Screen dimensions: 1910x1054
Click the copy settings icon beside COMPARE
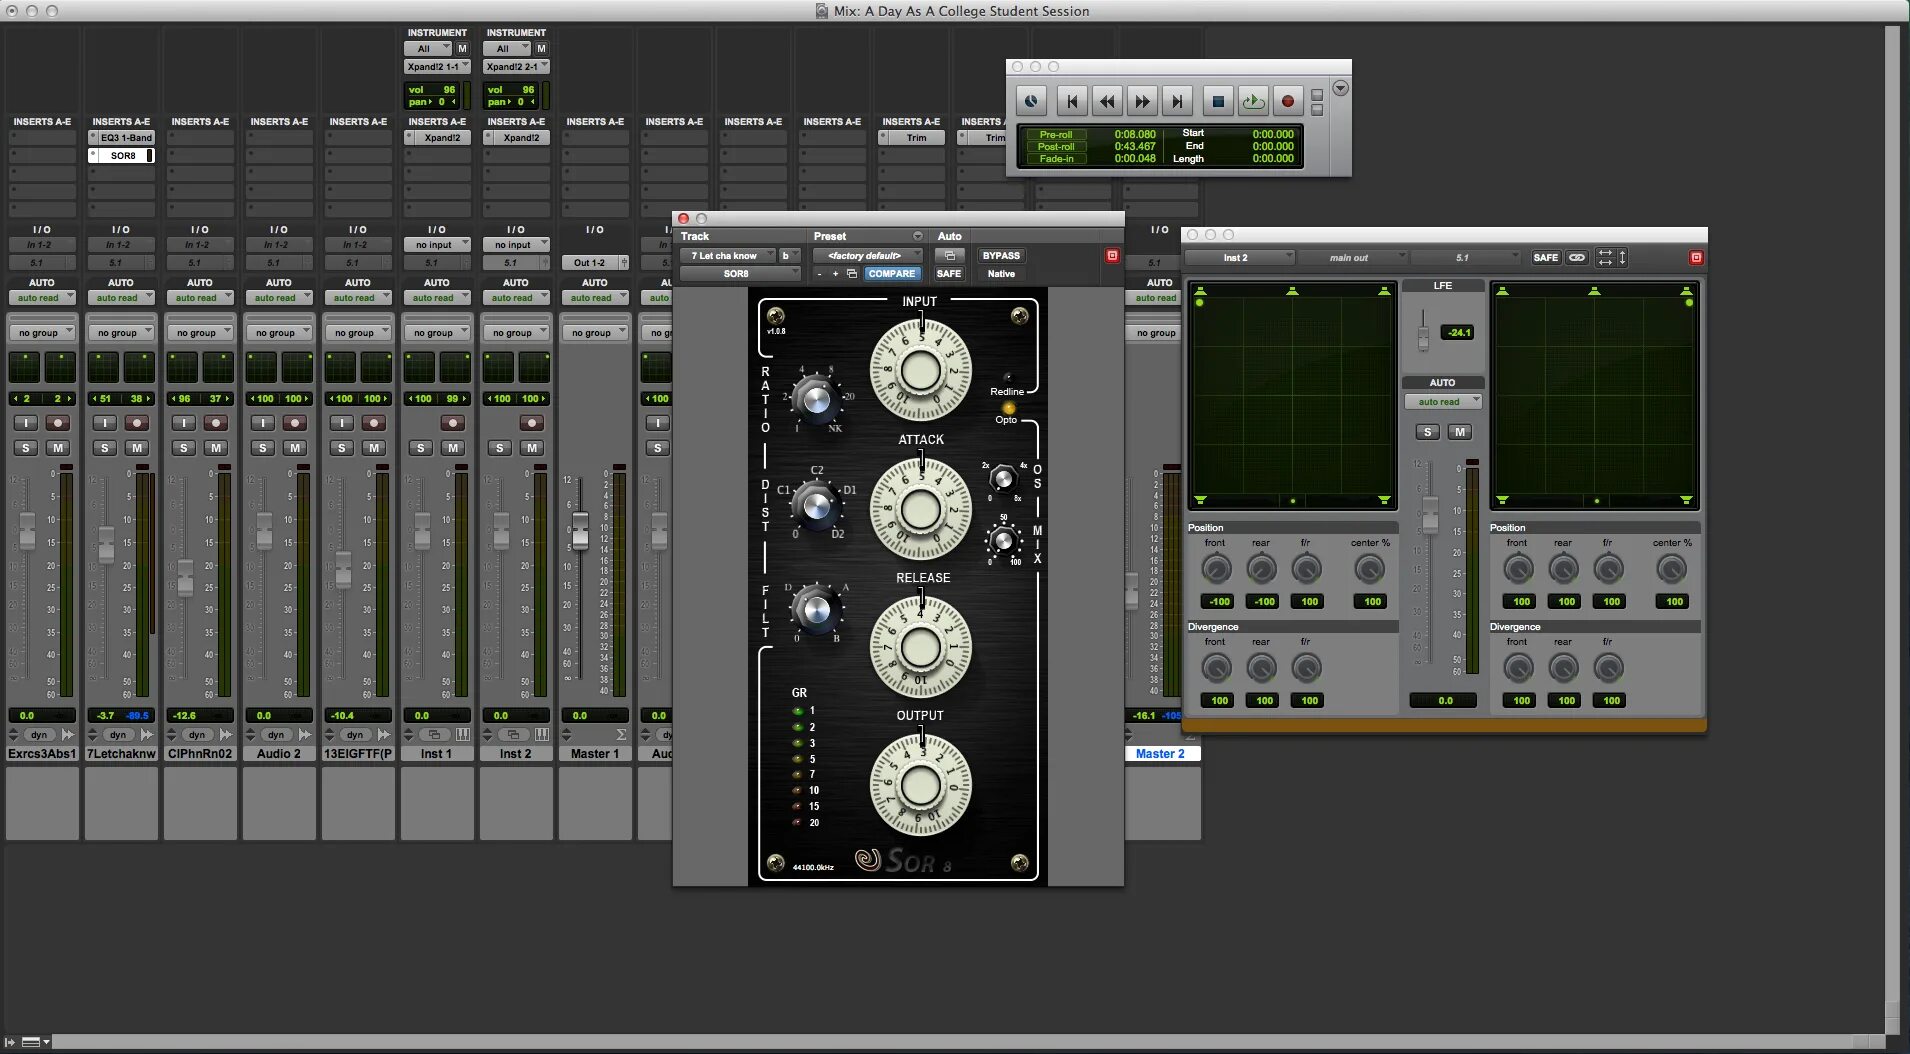coord(852,274)
